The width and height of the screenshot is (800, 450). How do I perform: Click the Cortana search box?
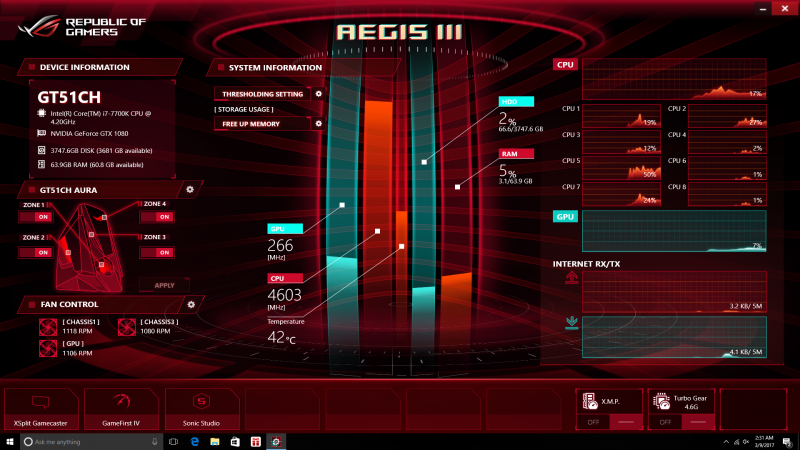[x=92, y=442]
